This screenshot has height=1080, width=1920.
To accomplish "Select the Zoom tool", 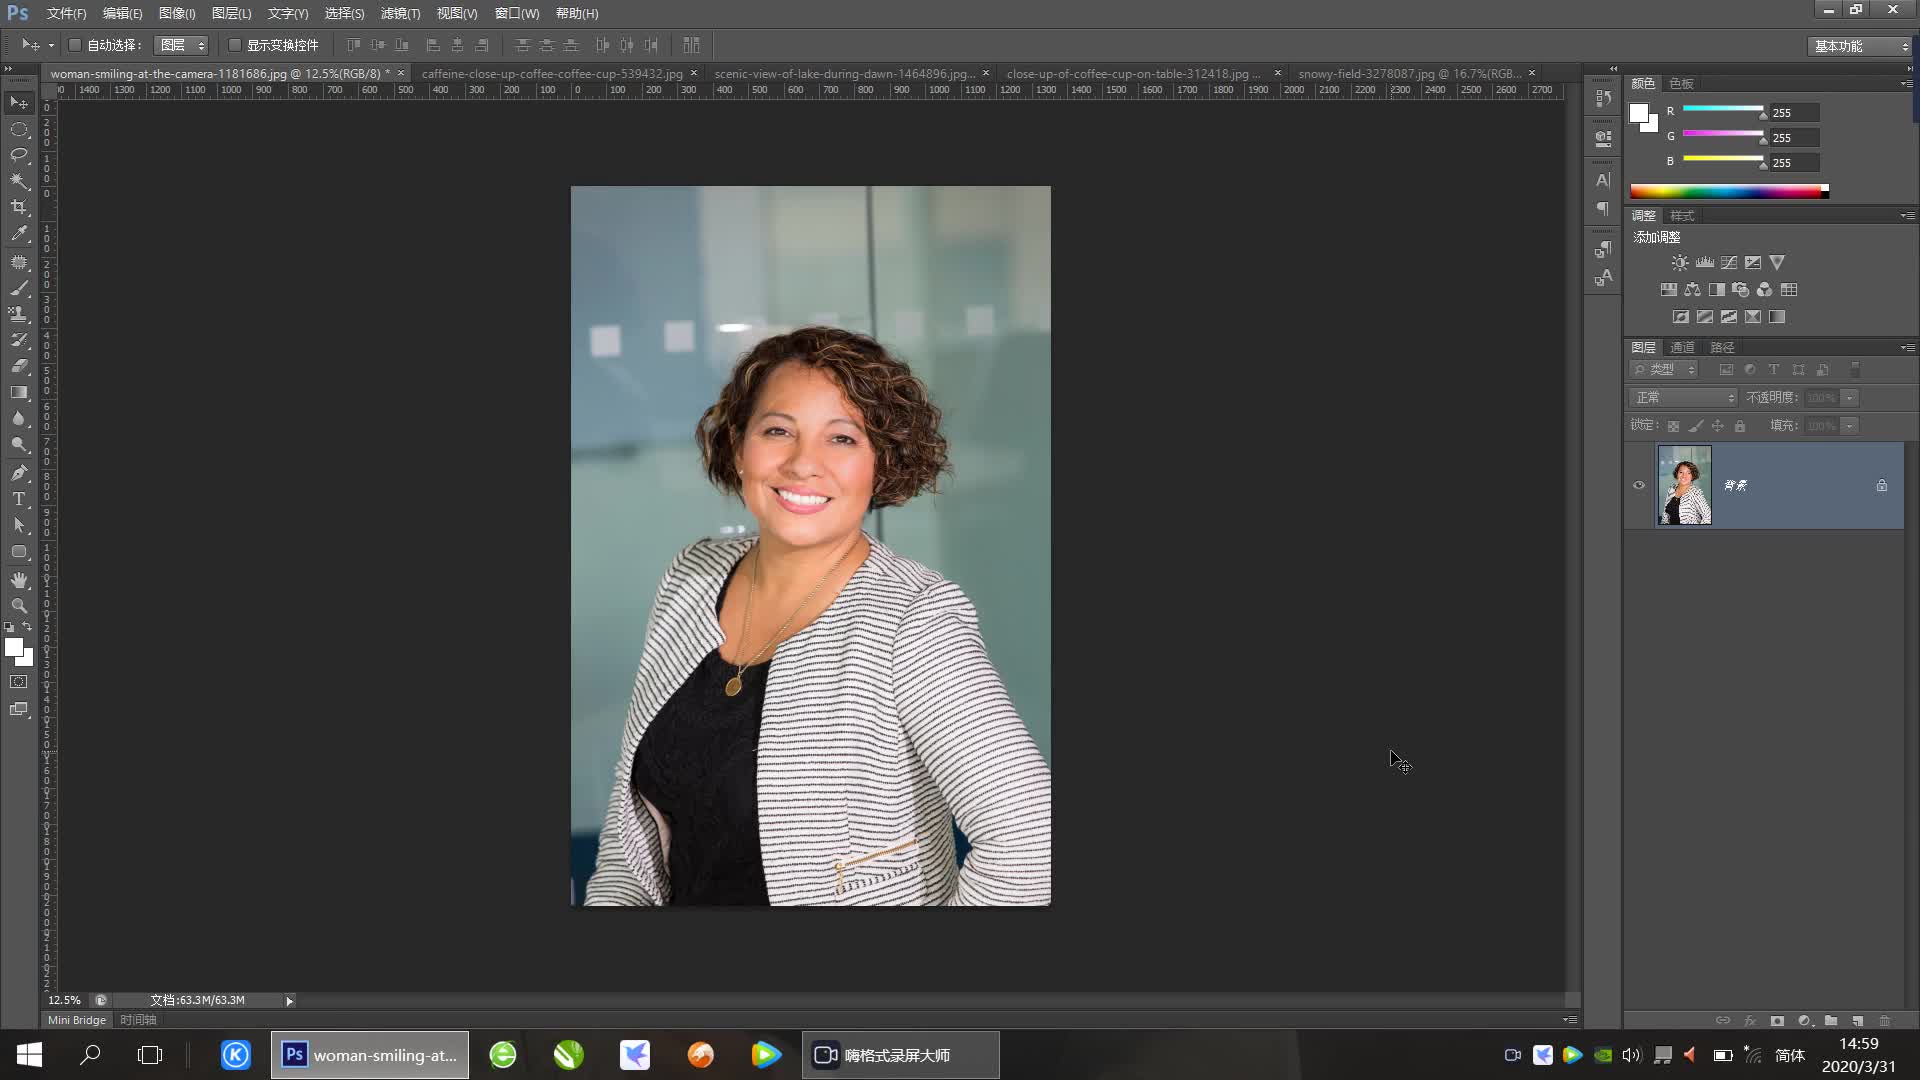I will [x=19, y=606].
